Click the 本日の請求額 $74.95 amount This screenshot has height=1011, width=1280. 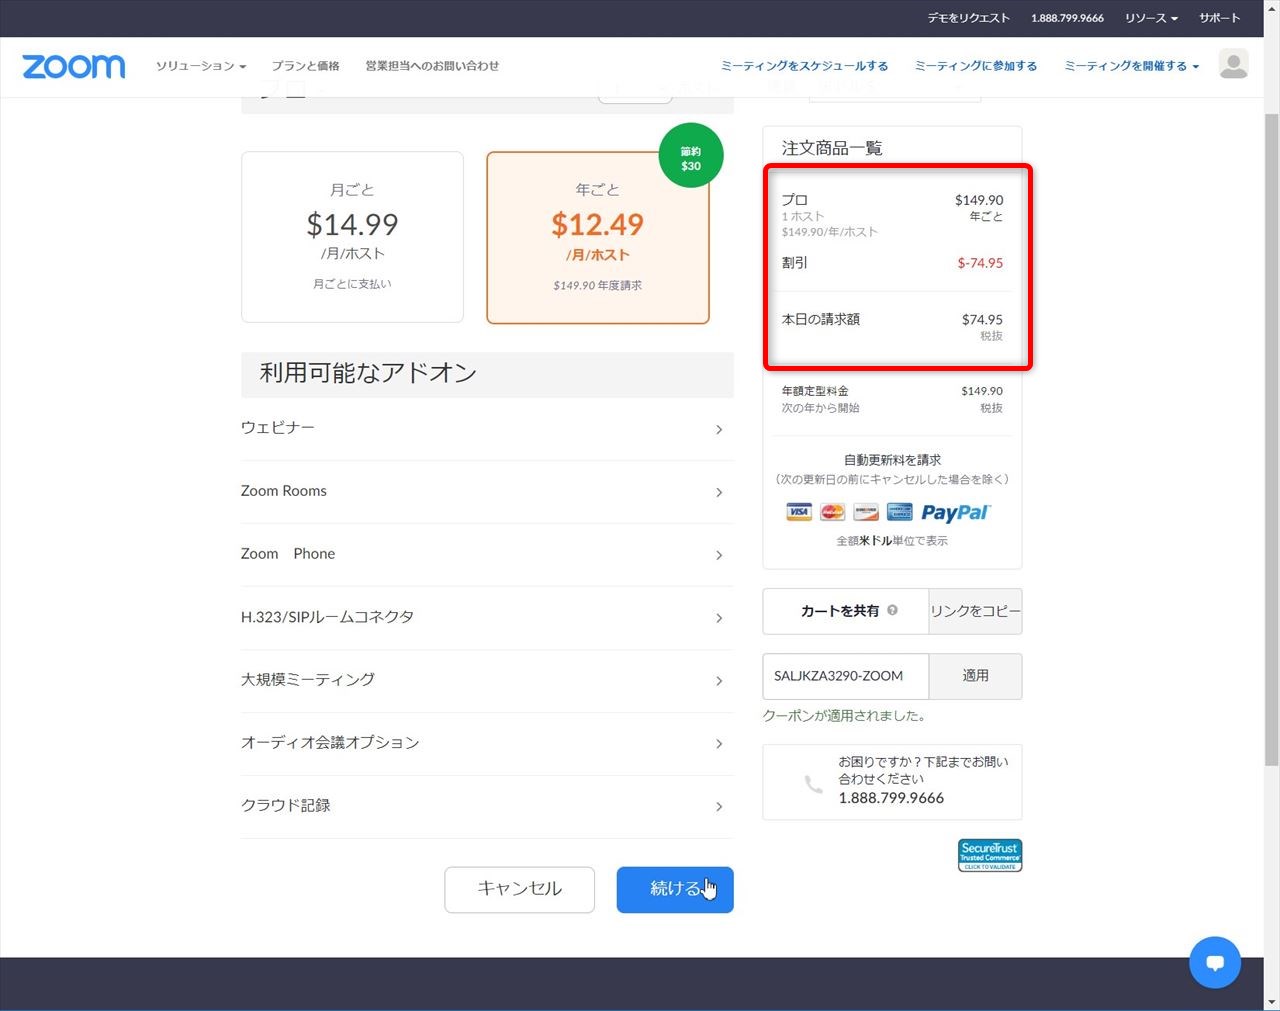982,320
